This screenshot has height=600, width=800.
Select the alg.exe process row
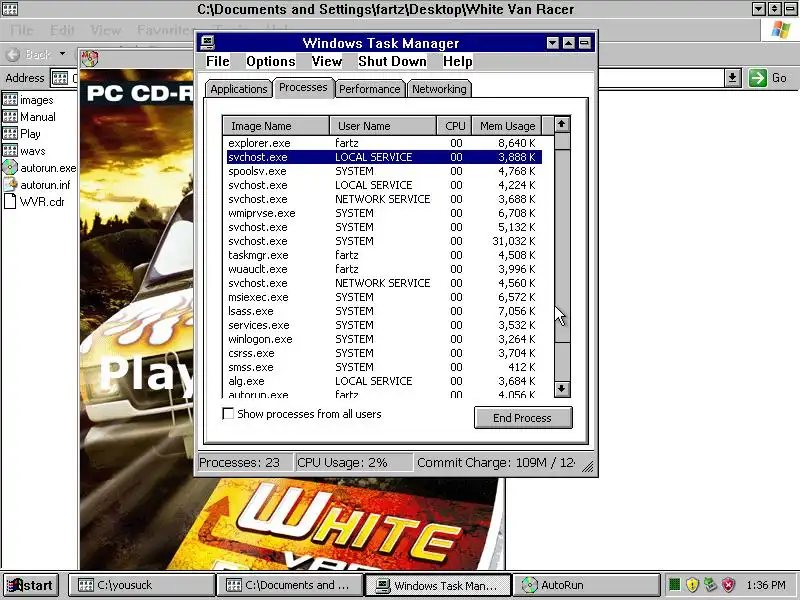click(384, 381)
